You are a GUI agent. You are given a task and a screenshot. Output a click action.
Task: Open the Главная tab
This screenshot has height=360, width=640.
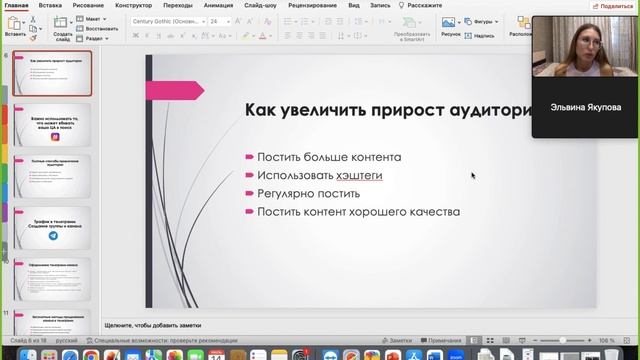(16, 5)
